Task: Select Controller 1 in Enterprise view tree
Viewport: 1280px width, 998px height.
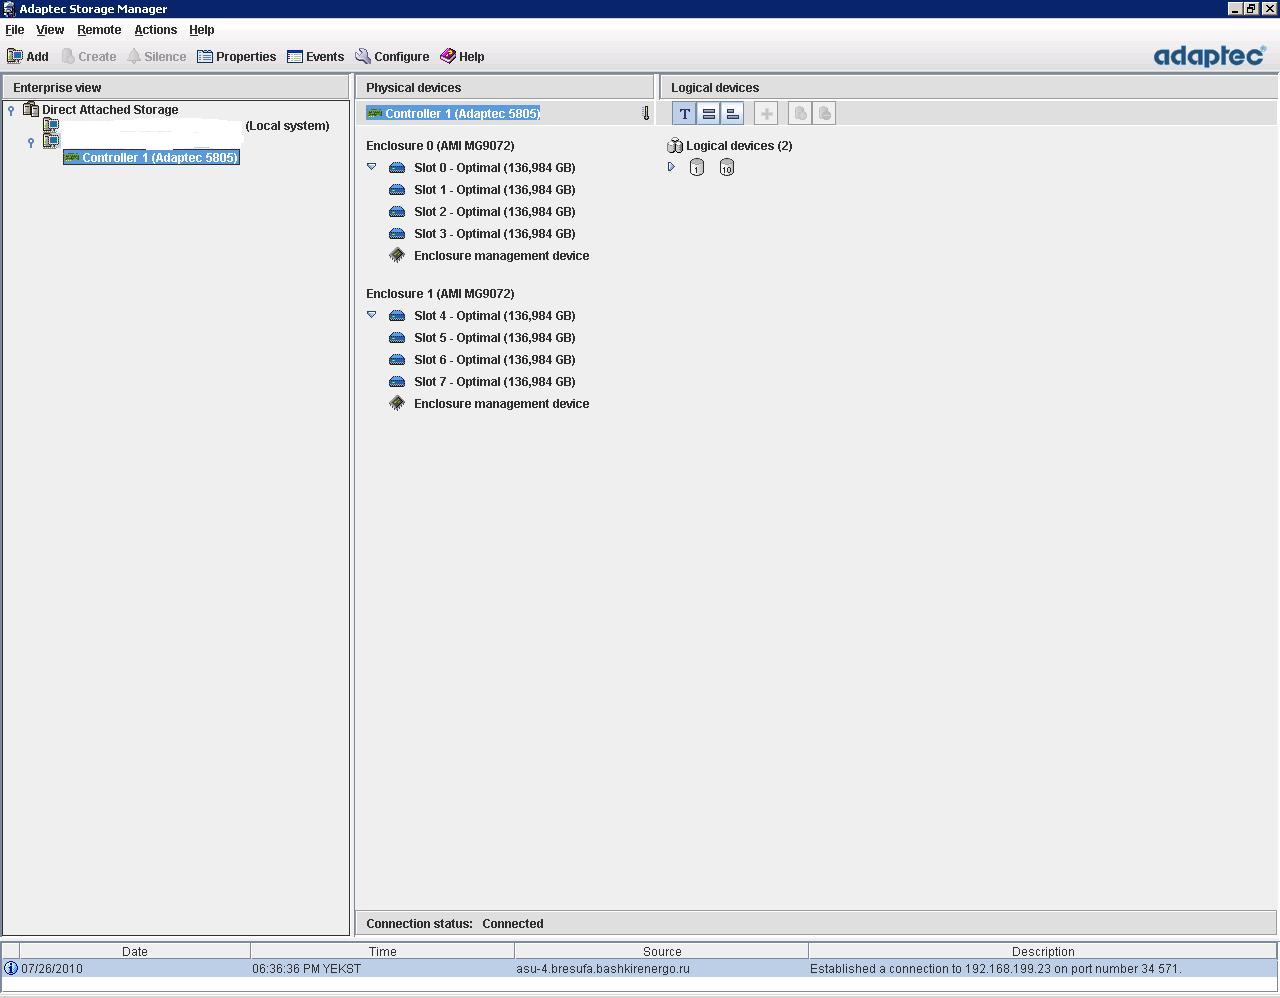Action: click(x=159, y=158)
